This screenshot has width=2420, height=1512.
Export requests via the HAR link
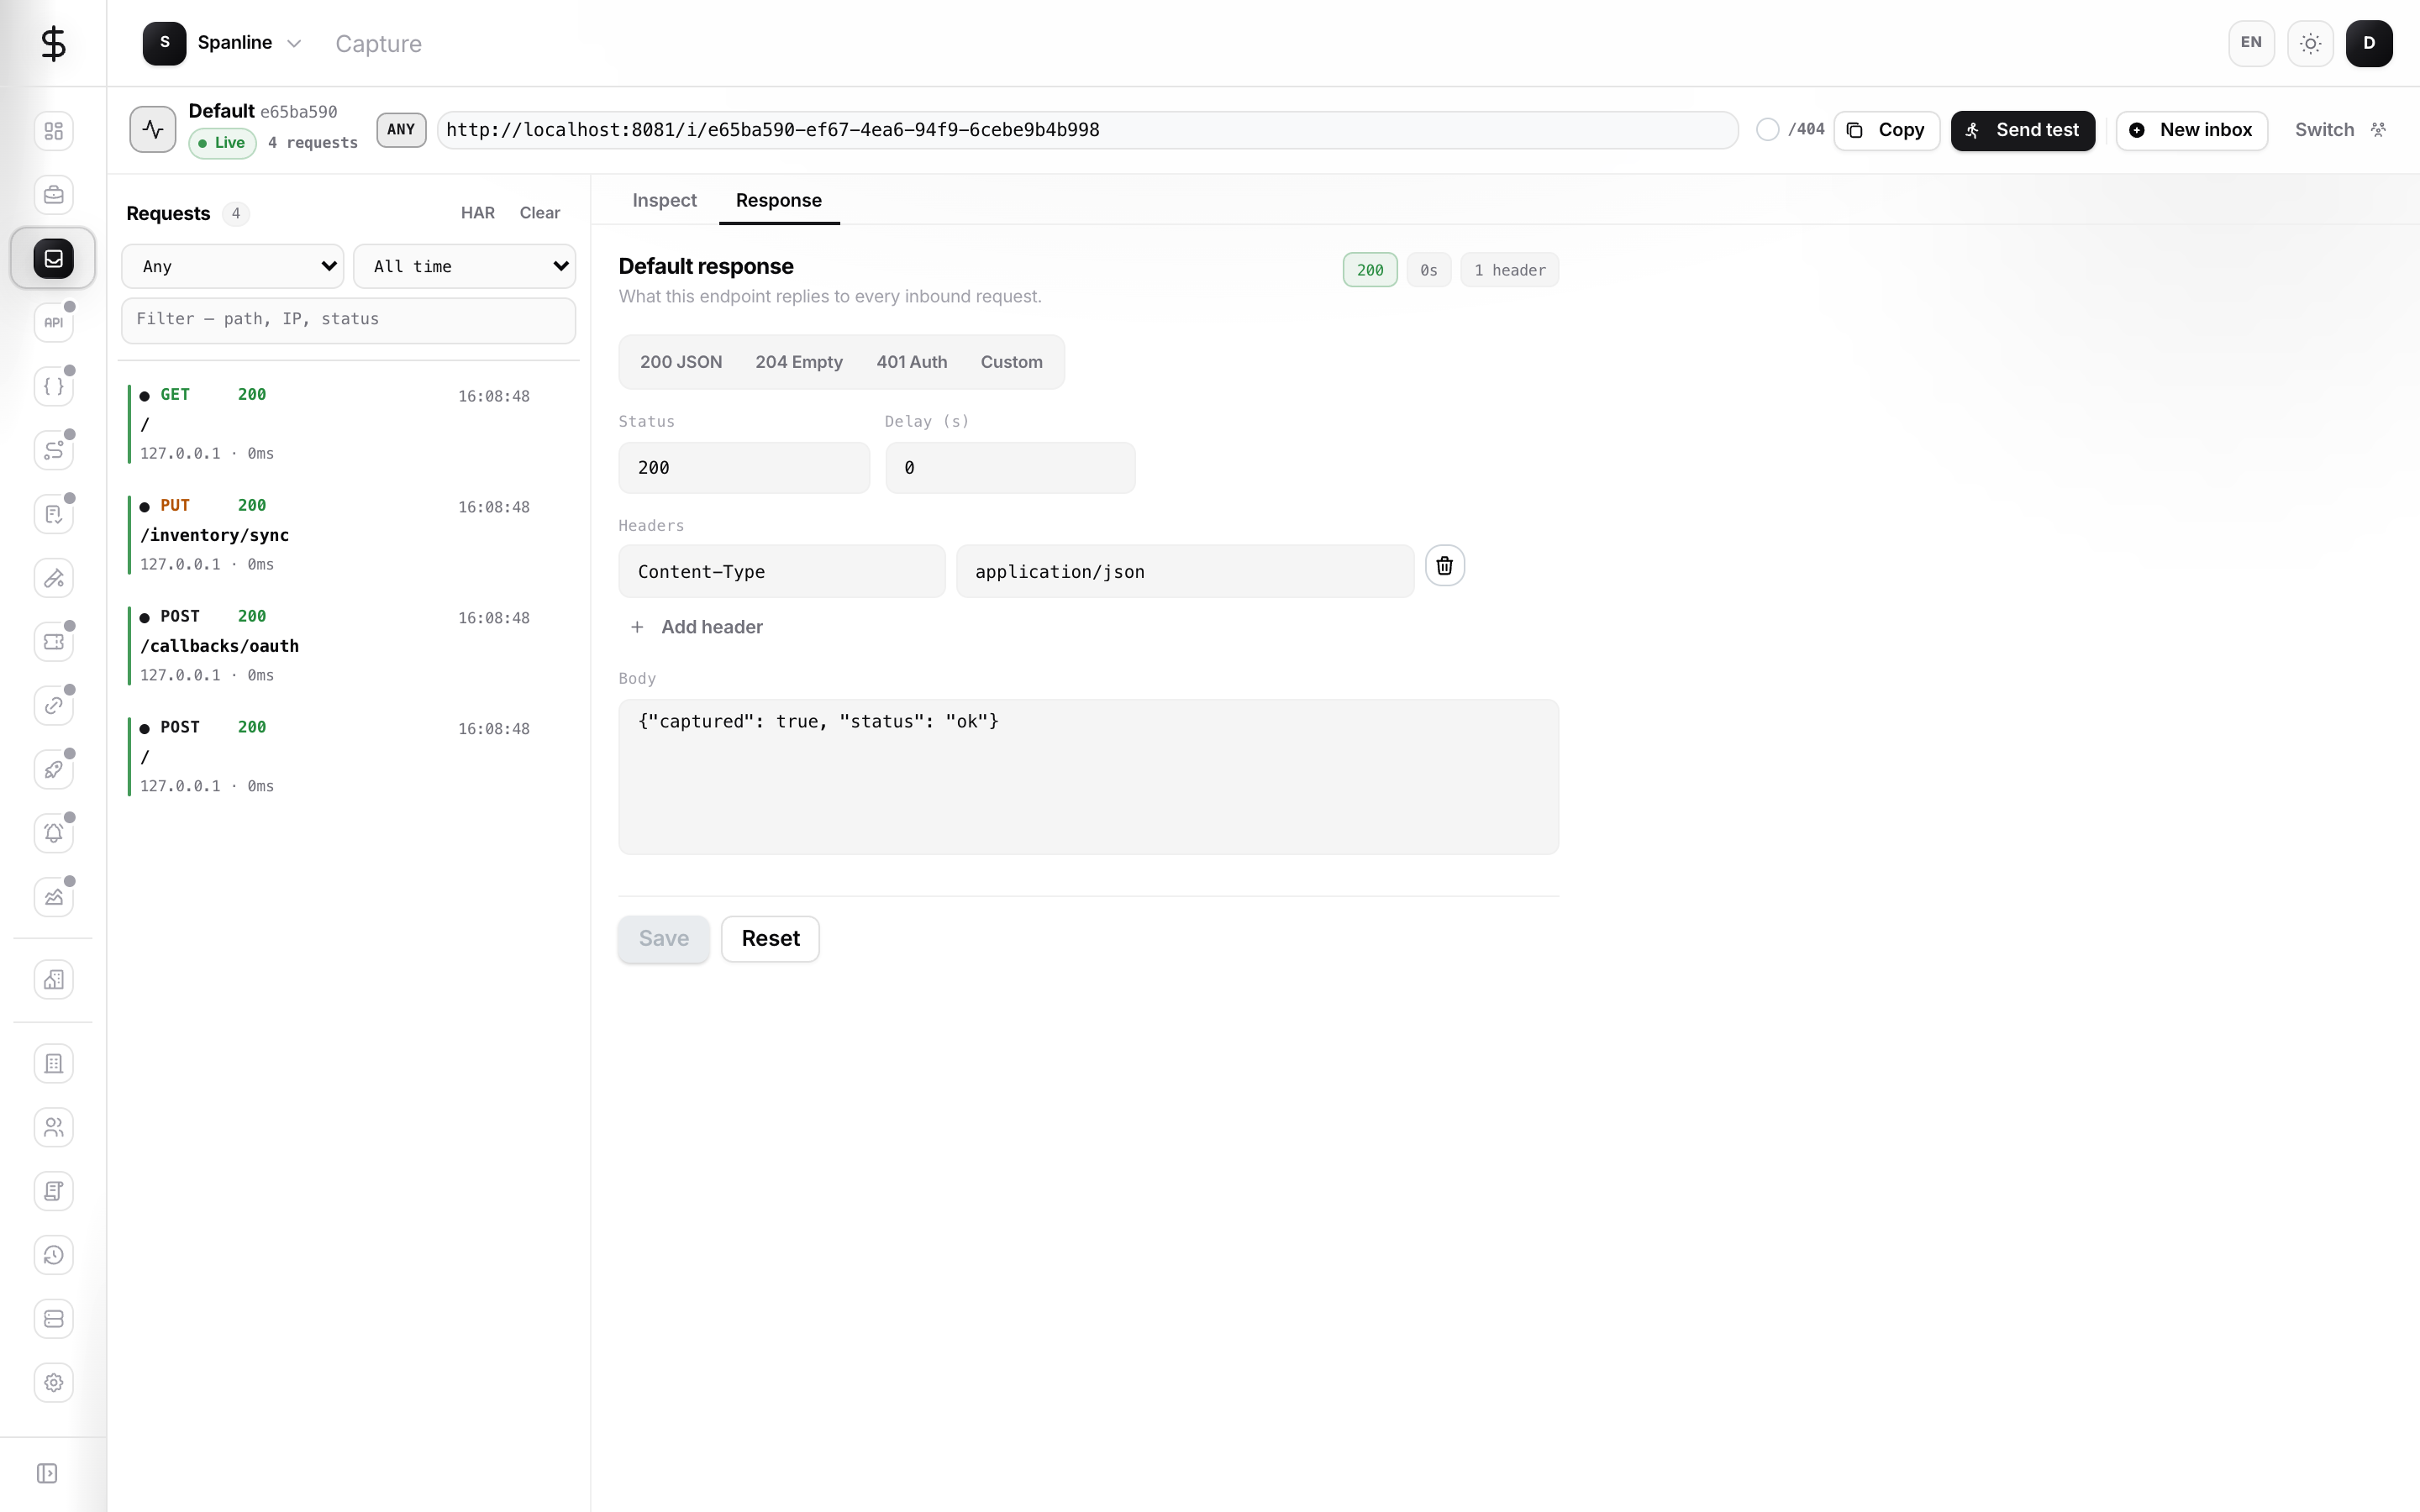(x=478, y=213)
